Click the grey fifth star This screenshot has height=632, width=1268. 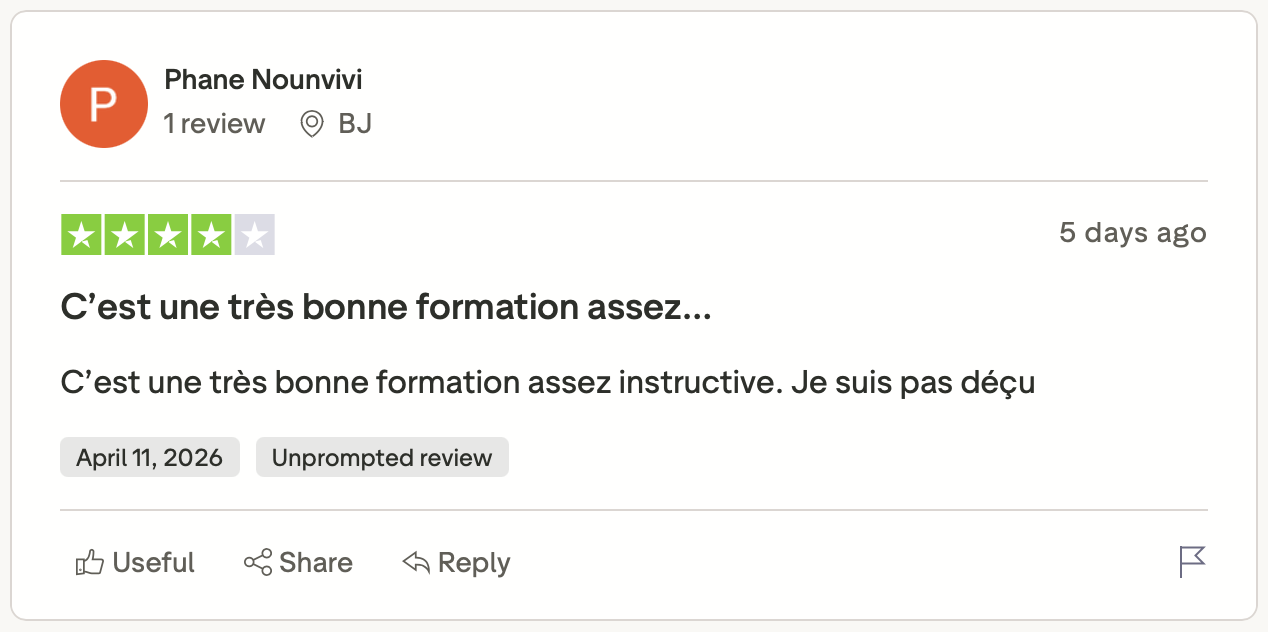click(x=254, y=235)
